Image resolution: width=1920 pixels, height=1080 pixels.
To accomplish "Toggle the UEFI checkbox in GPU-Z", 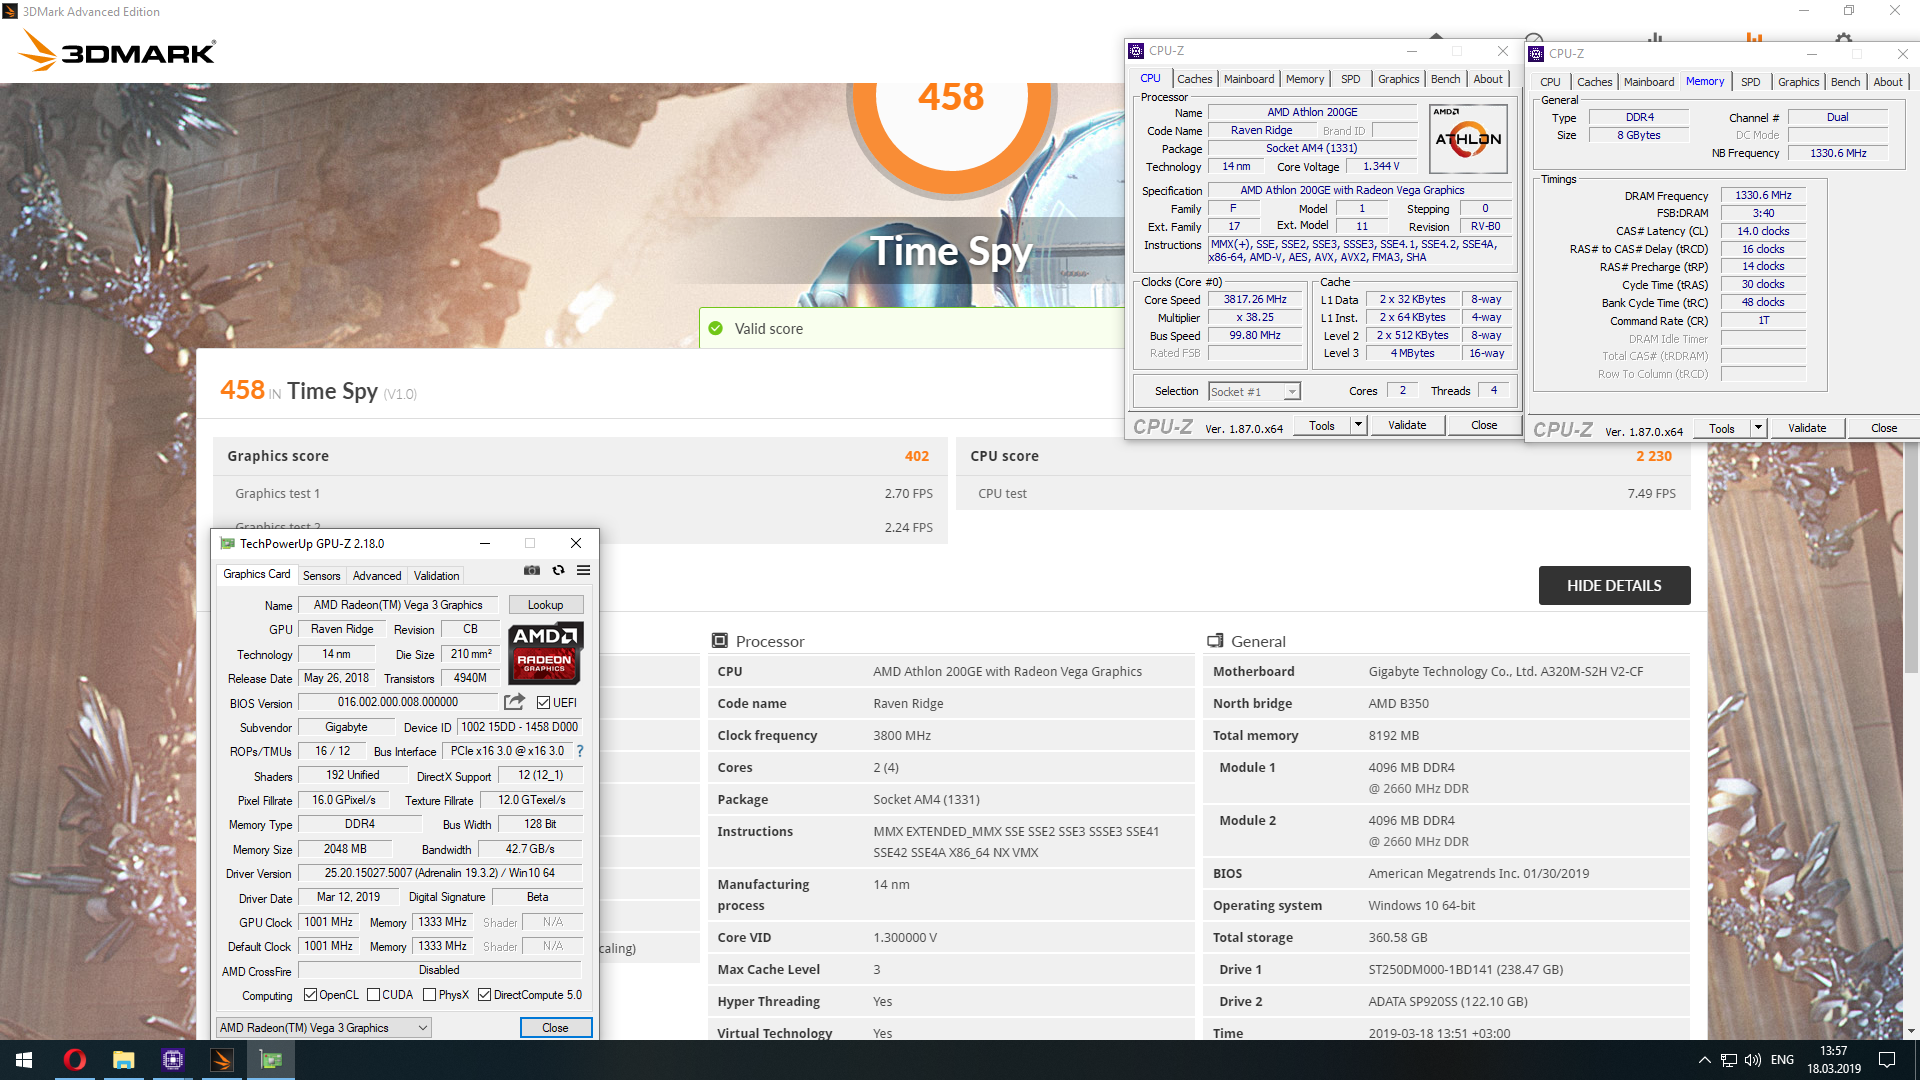I will click(544, 702).
